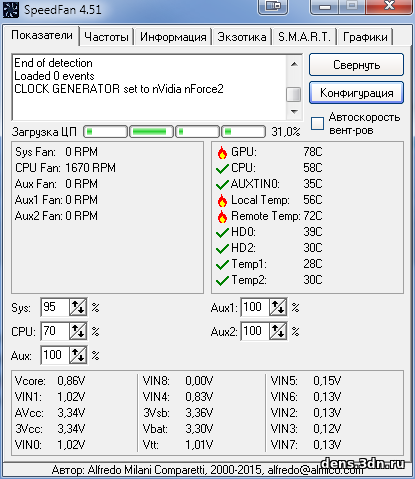Open the Конфигурация button

(x=356, y=93)
